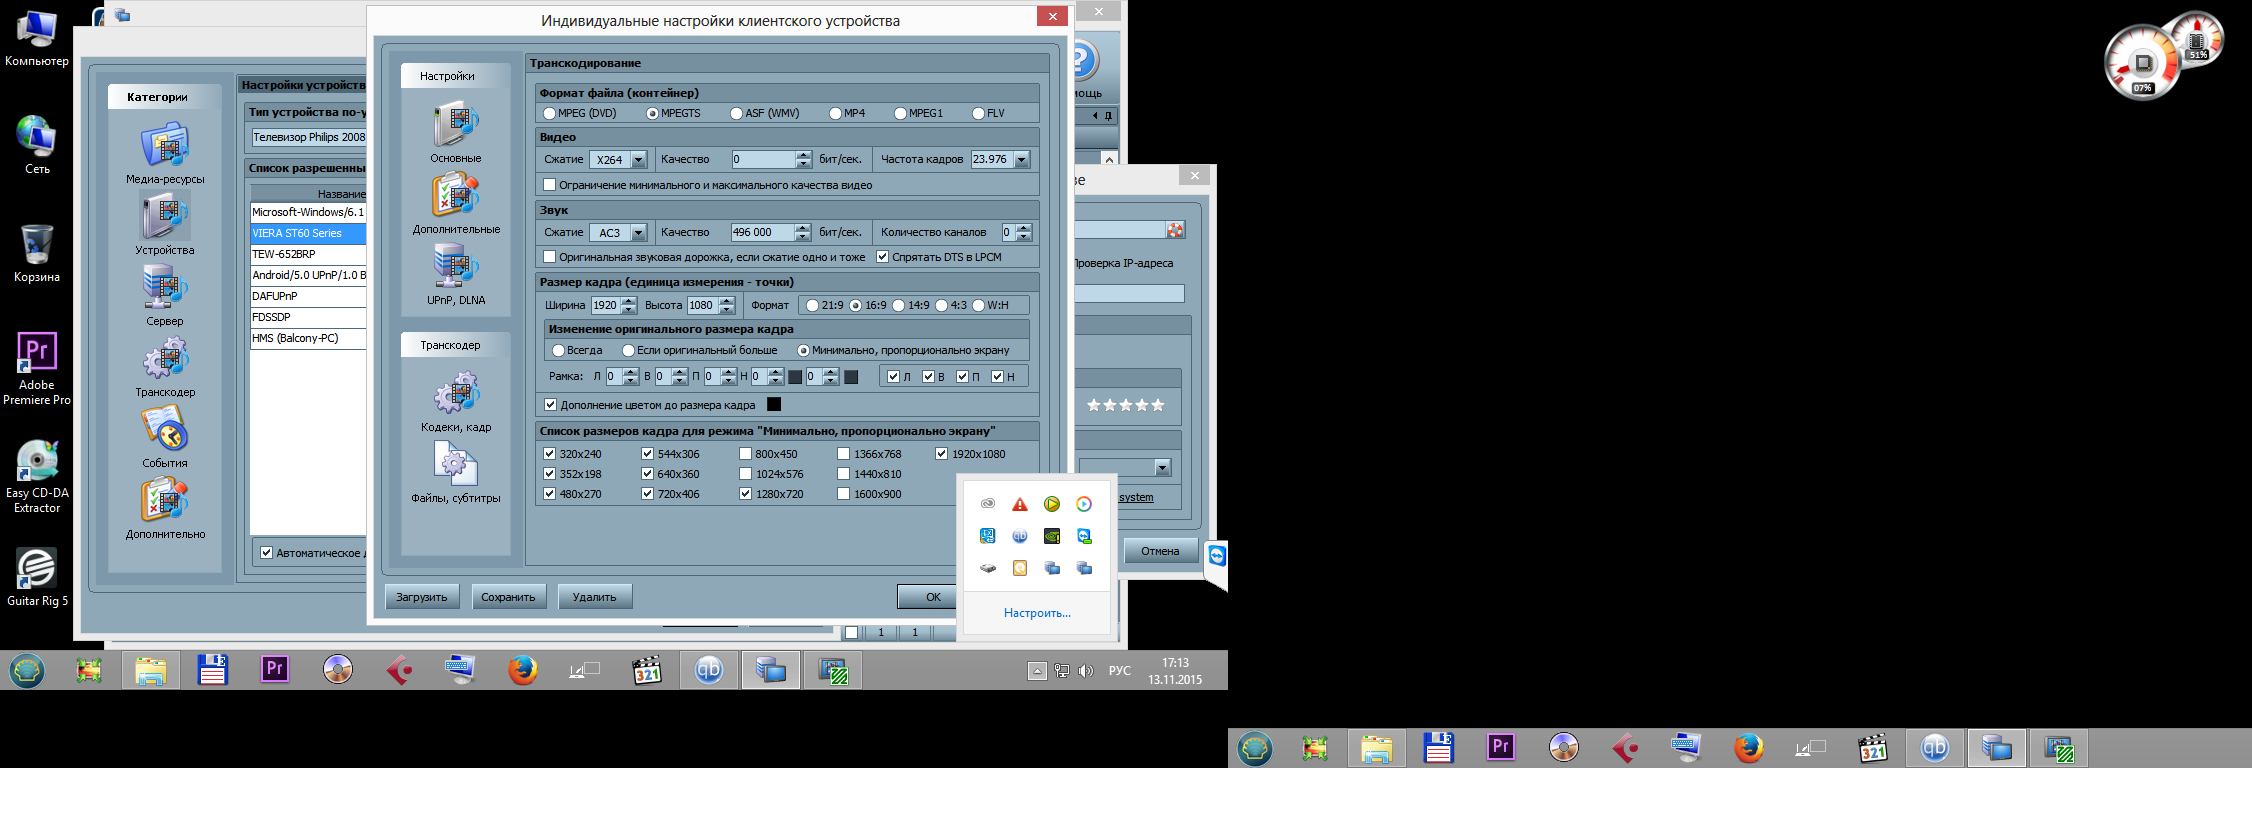Image resolution: width=2252 pixels, height=817 pixels.
Task: Toggle Спрятать DTS в LPCM checkbox
Action: pyautogui.click(x=883, y=257)
